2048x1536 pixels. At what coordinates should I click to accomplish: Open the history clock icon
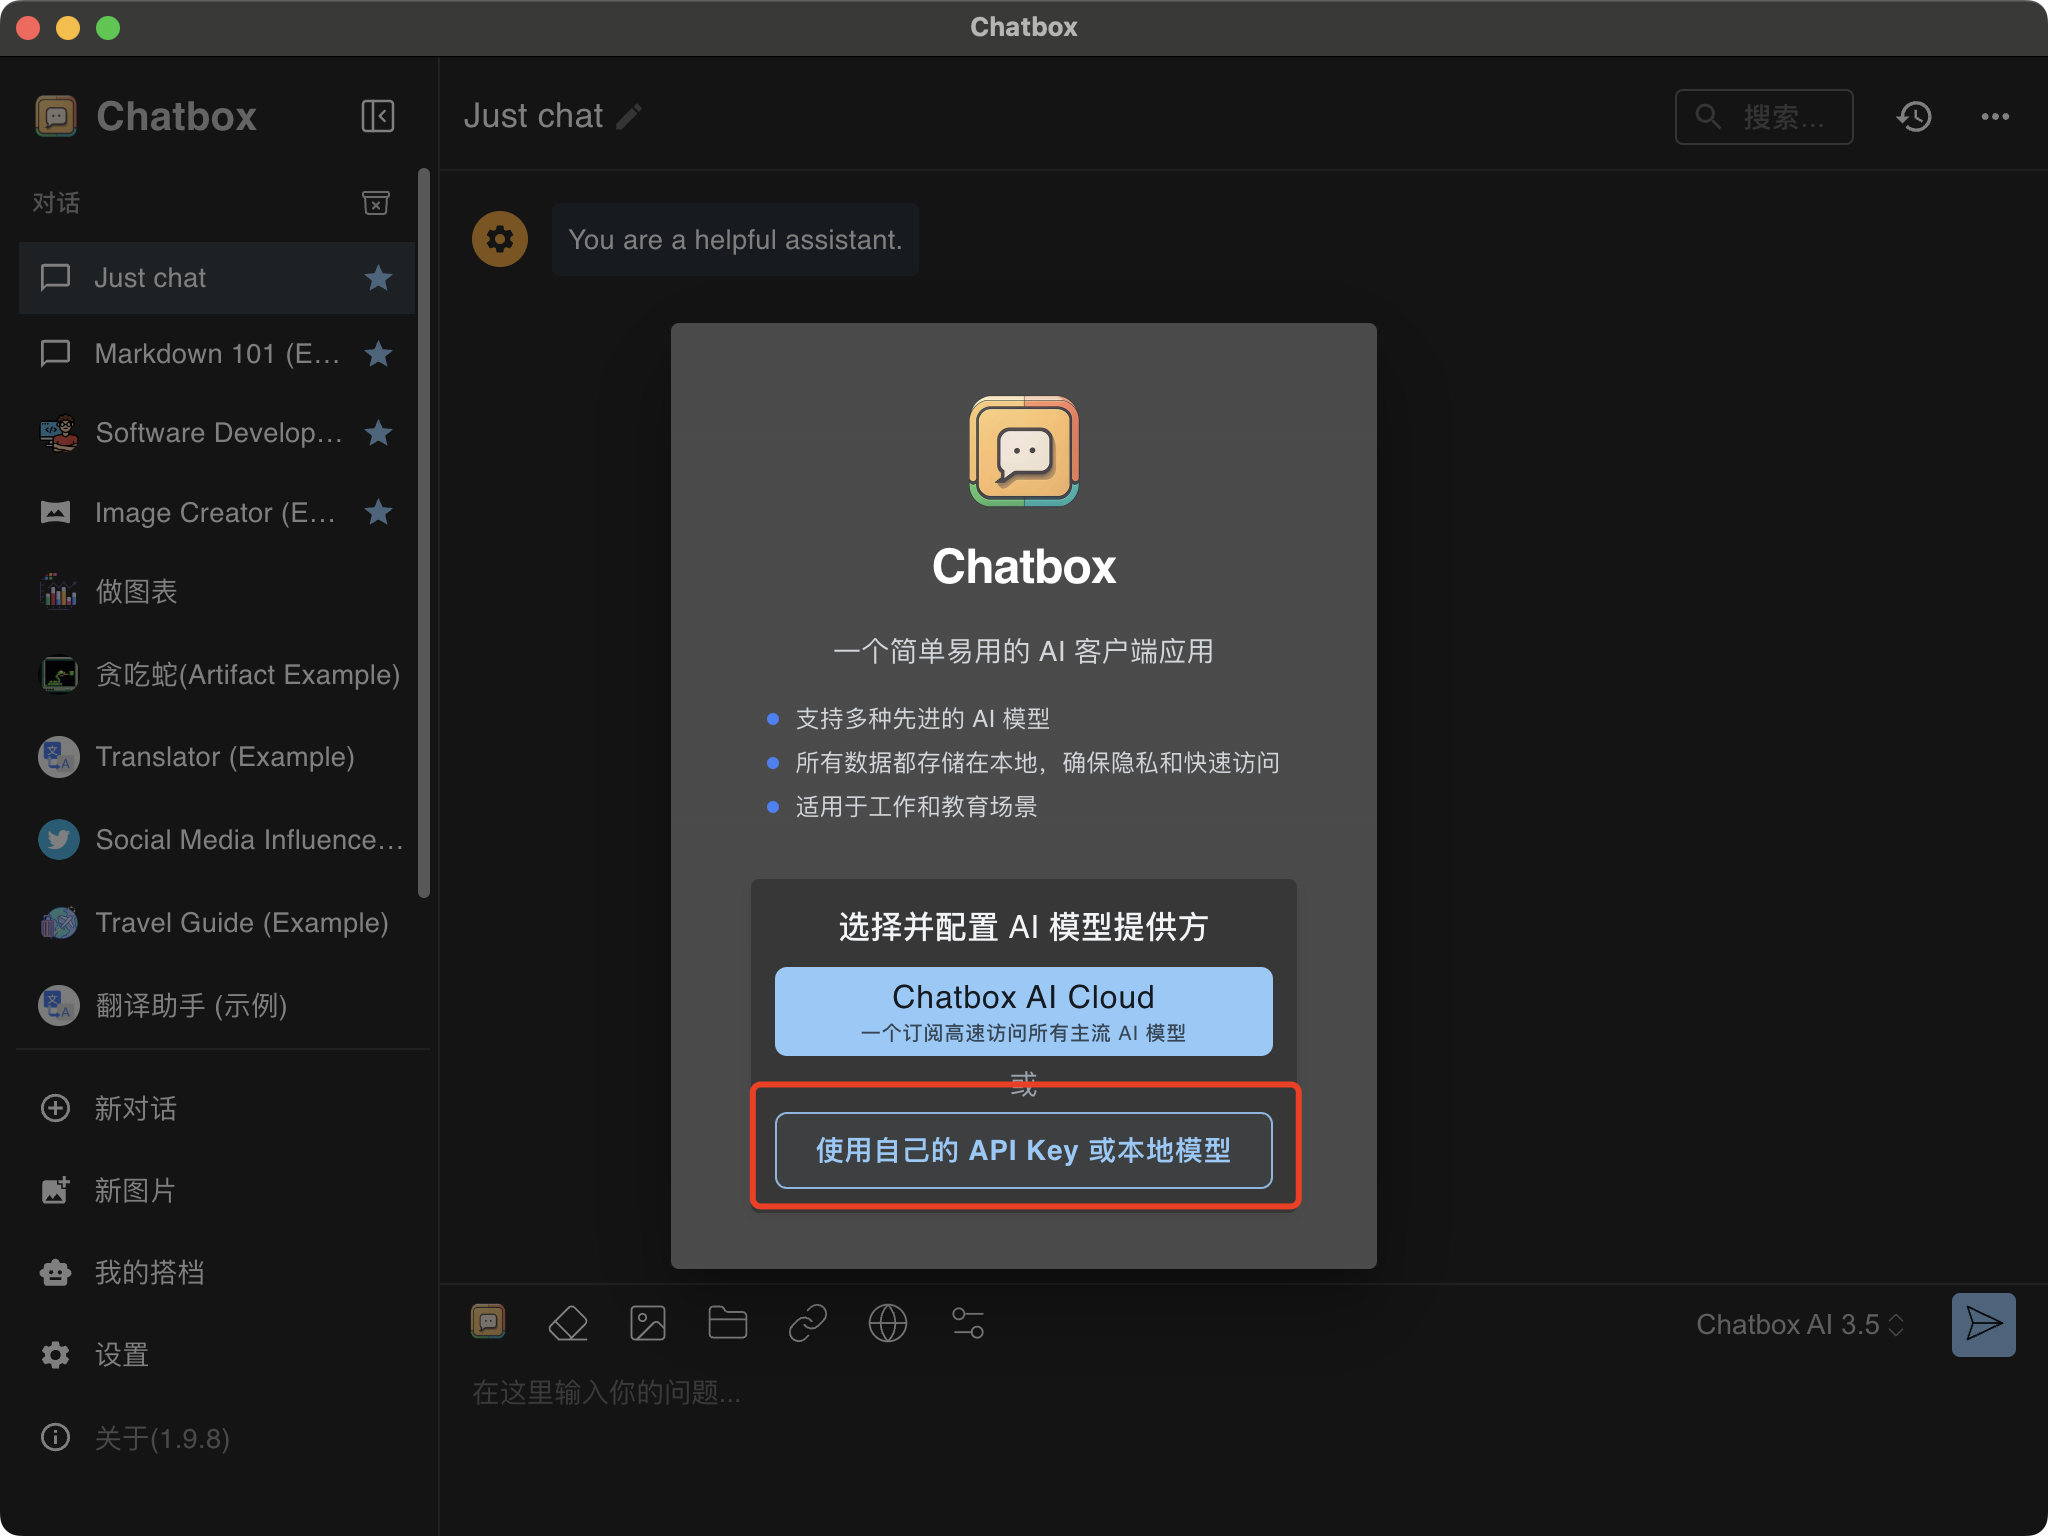(x=1914, y=117)
